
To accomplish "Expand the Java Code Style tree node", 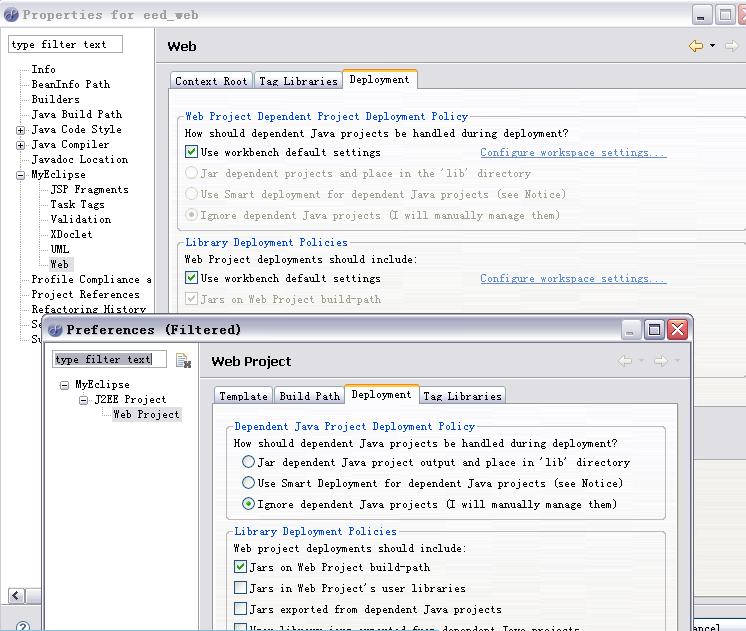I will [x=20, y=130].
